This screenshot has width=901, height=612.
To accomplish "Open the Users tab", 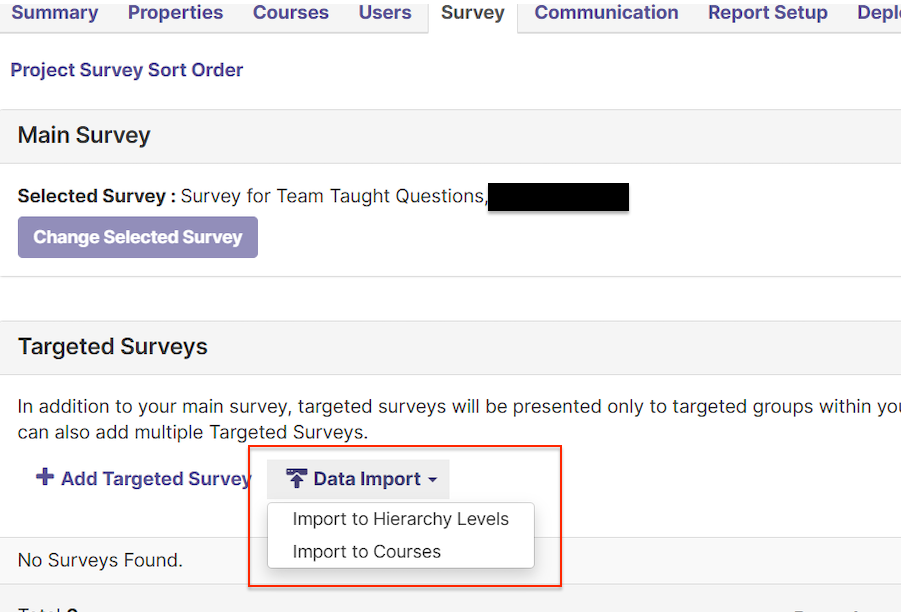I will [x=385, y=13].
